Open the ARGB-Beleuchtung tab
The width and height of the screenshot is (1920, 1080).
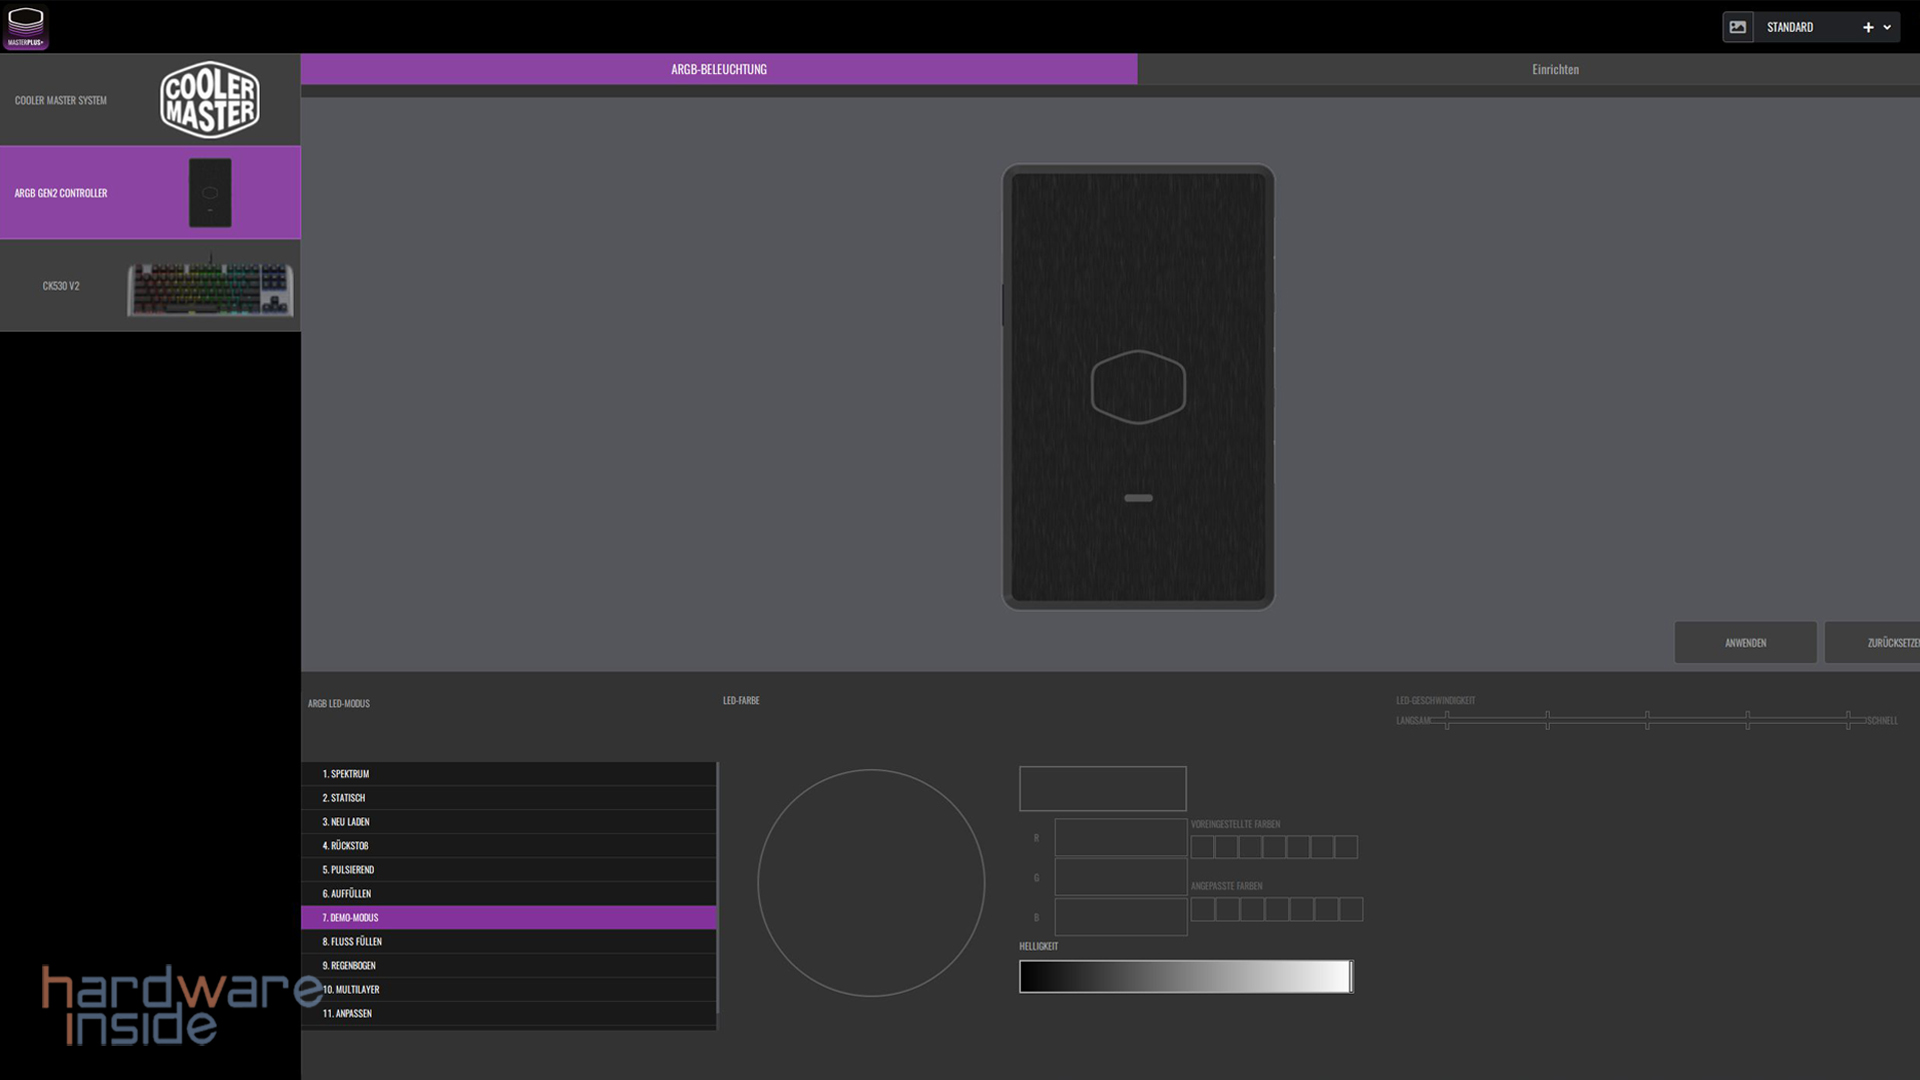pos(718,69)
